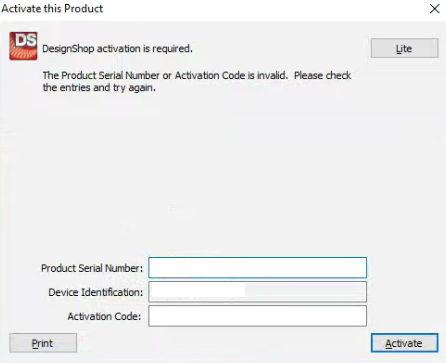Viewport: 446px width, 363px height.
Task: Close the Activate this Product dialog
Action: [435, 9]
